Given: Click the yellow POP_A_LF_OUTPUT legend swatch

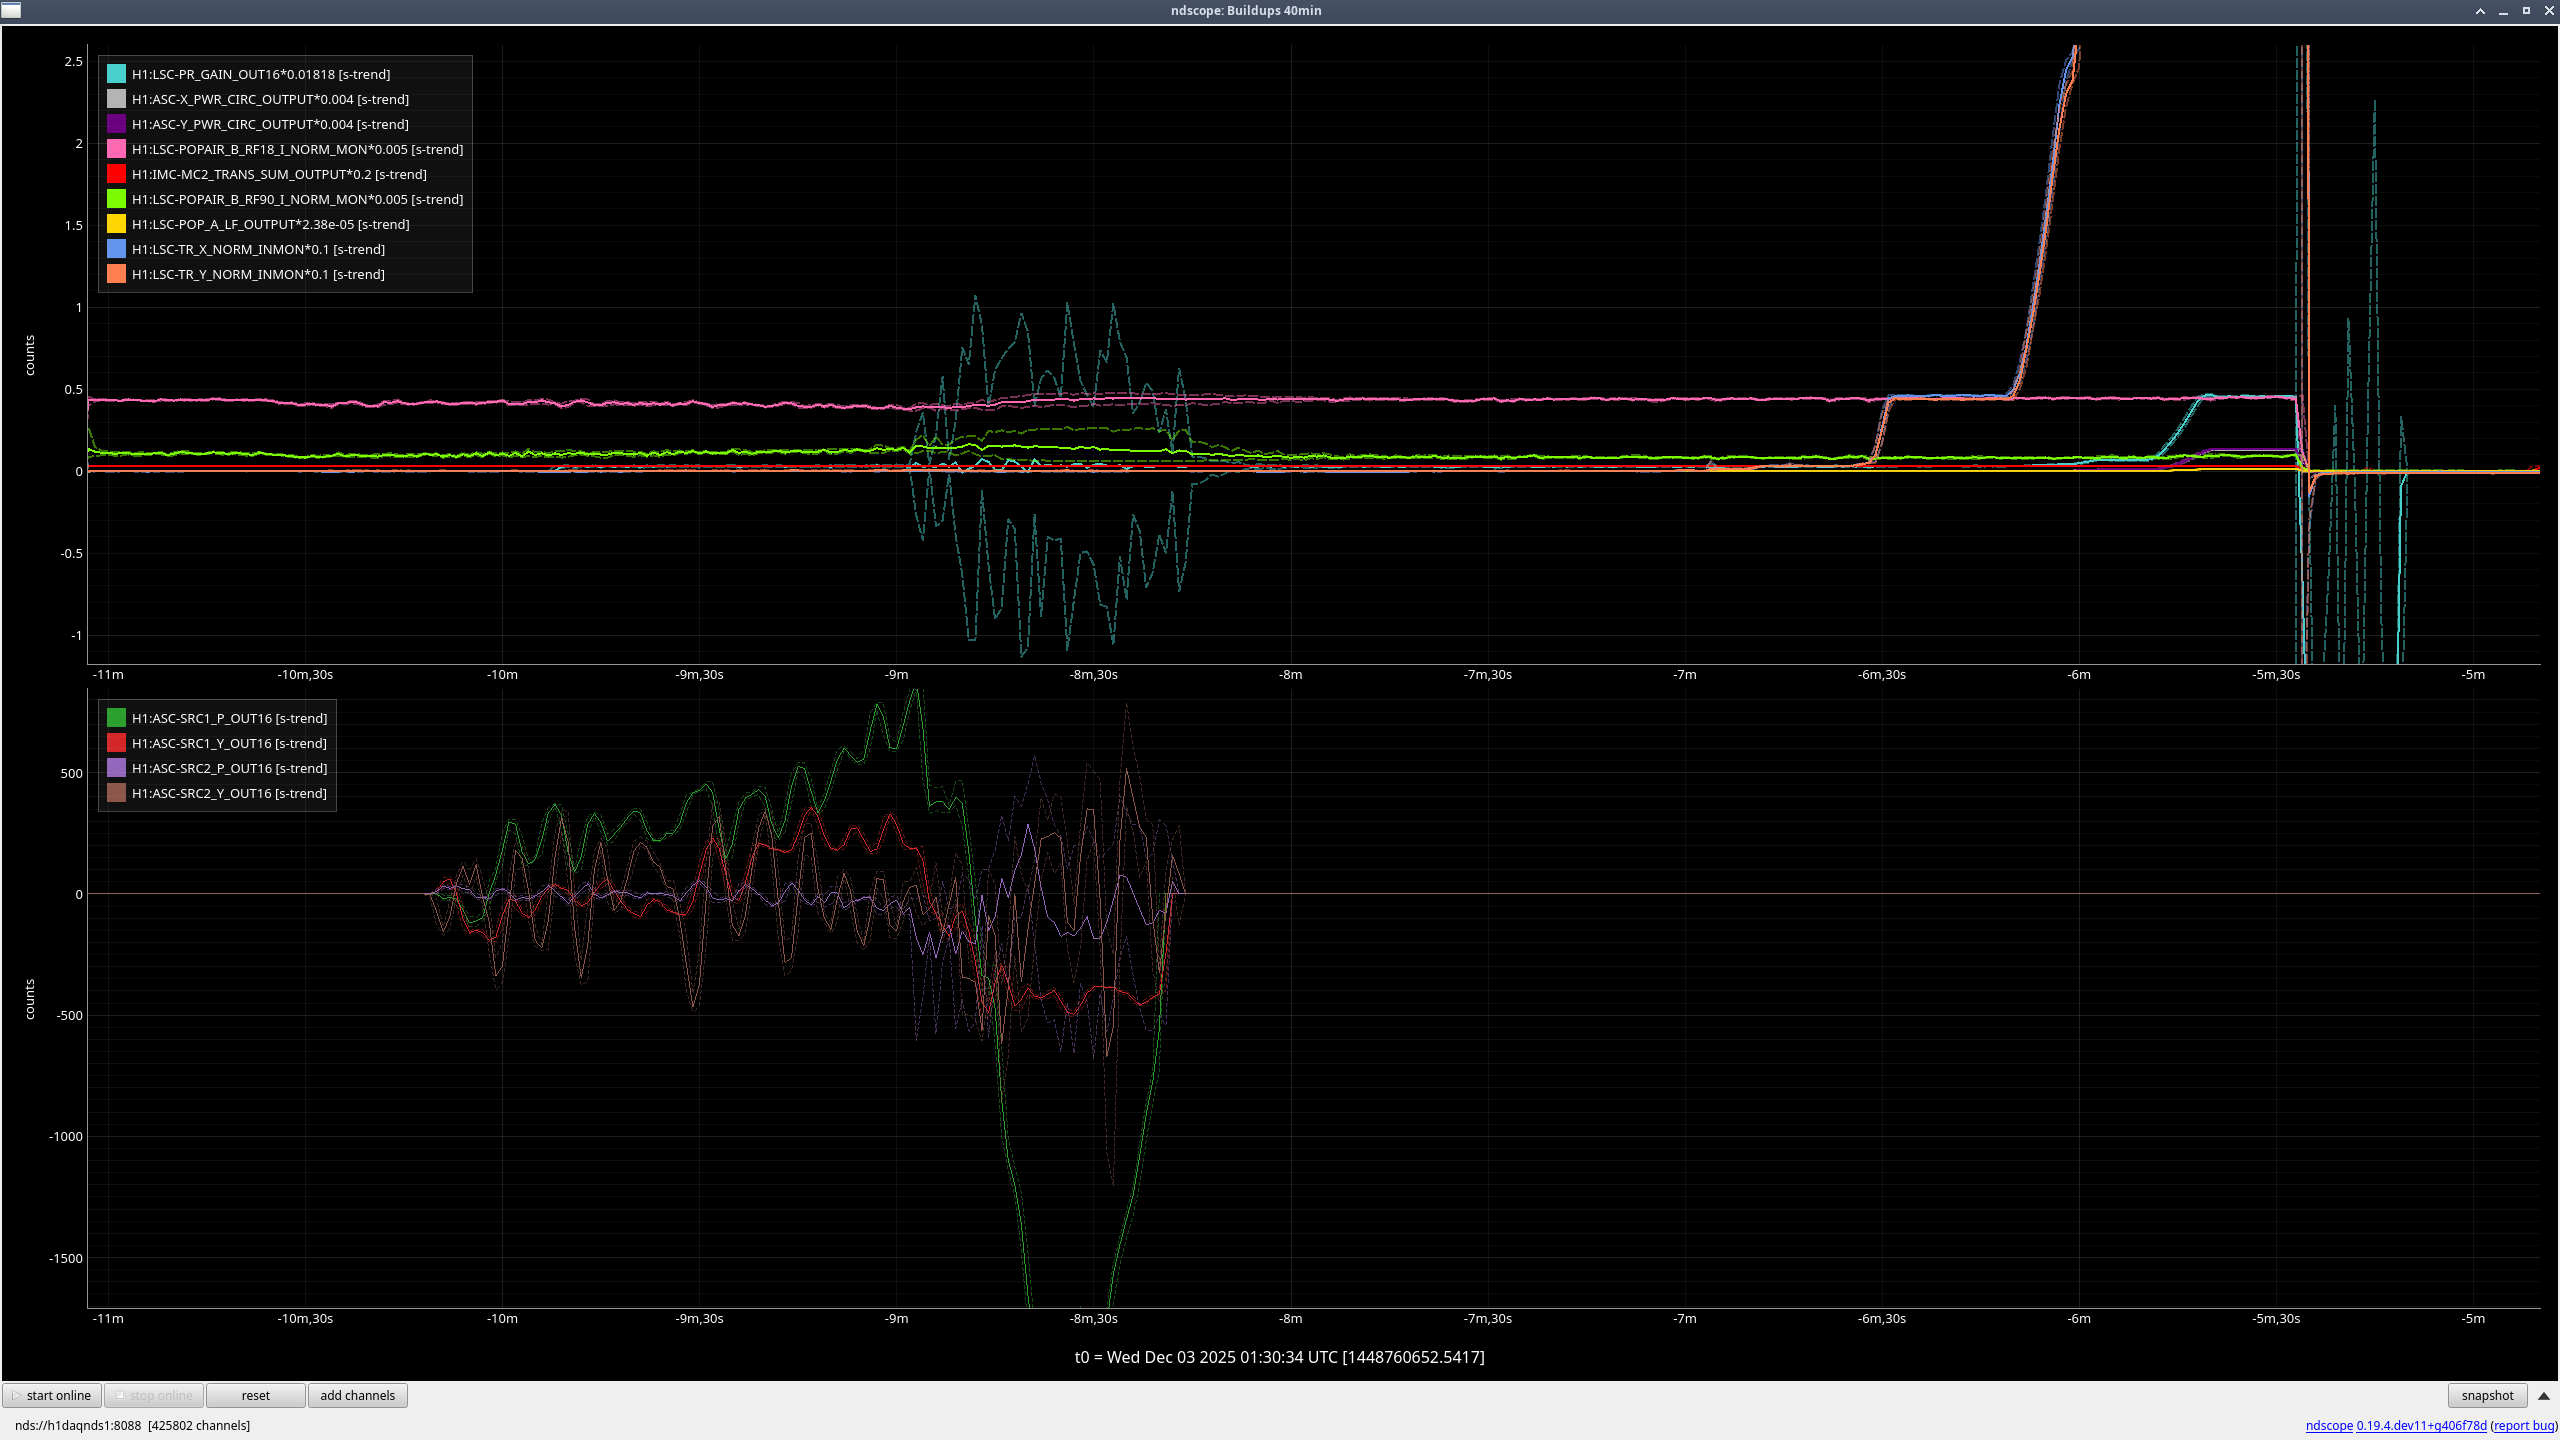Looking at the screenshot, I should [x=116, y=224].
